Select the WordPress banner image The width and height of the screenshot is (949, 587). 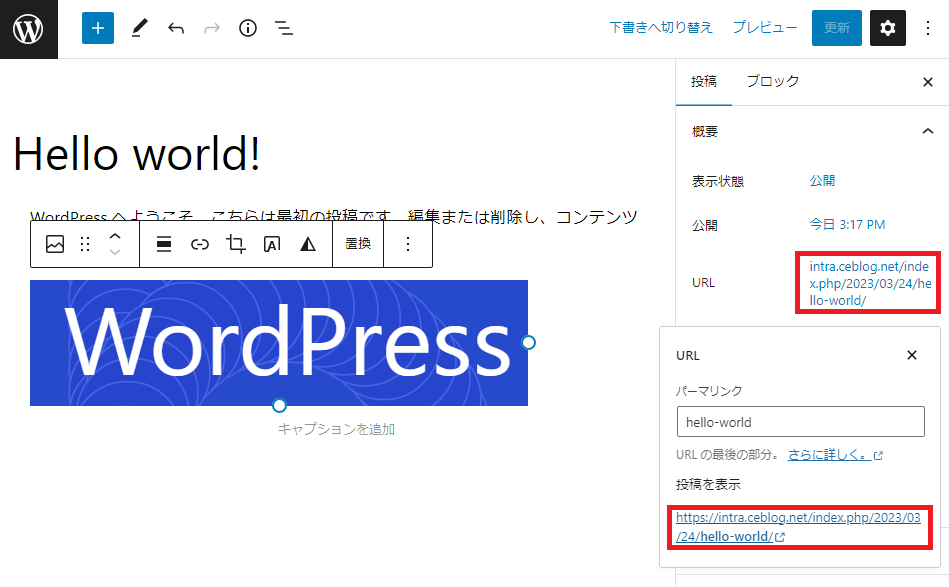point(279,343)
